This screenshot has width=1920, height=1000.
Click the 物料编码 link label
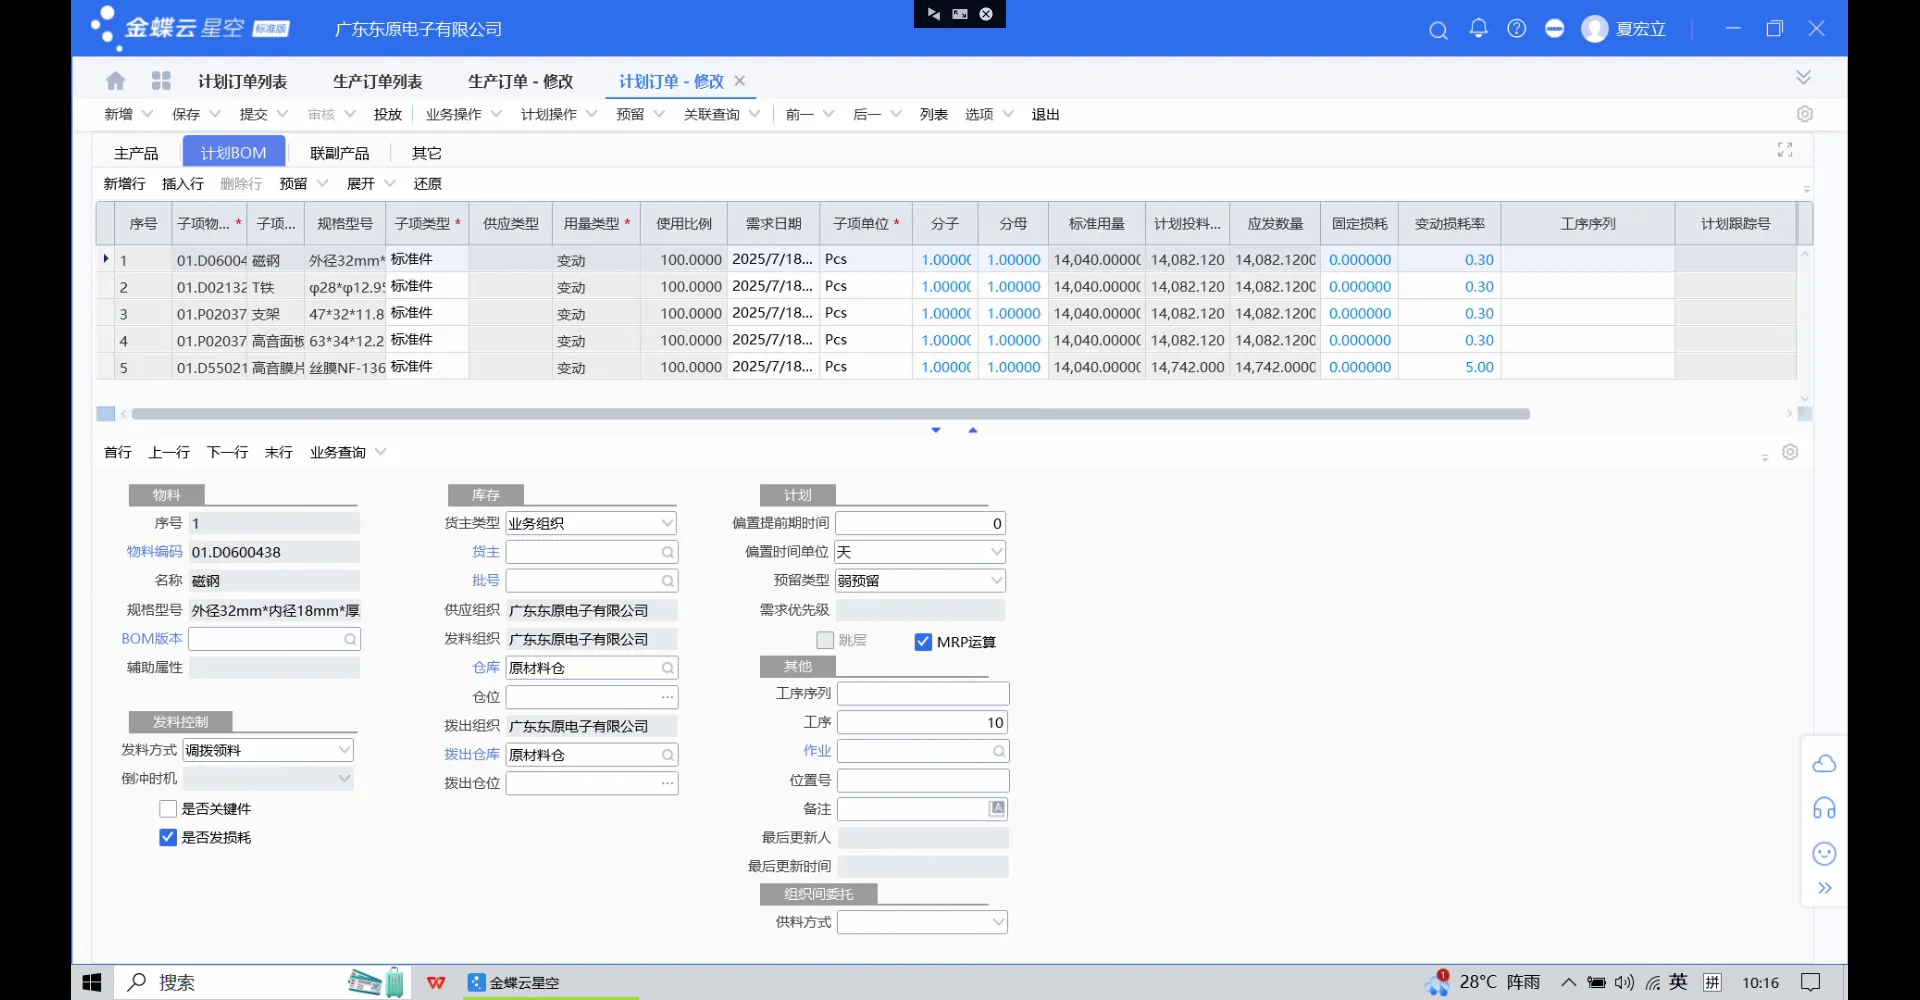tap(154, 552)
